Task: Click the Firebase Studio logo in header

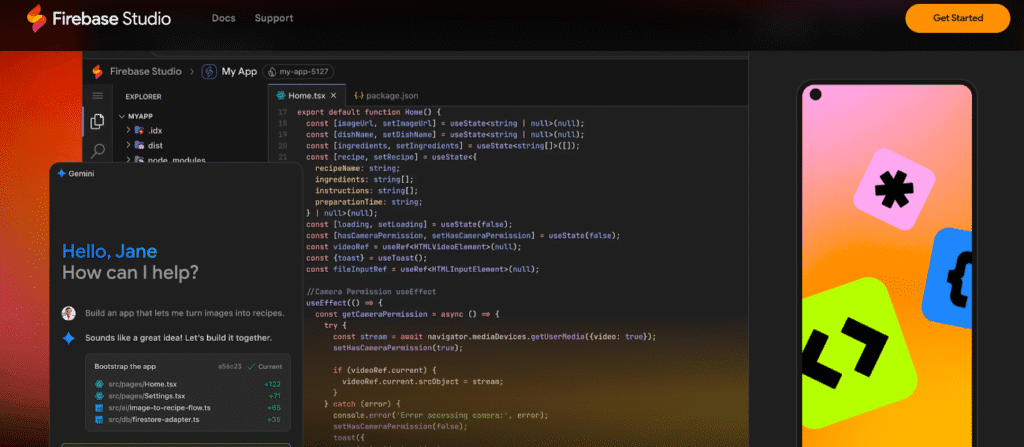Action: tap(99, 18)
